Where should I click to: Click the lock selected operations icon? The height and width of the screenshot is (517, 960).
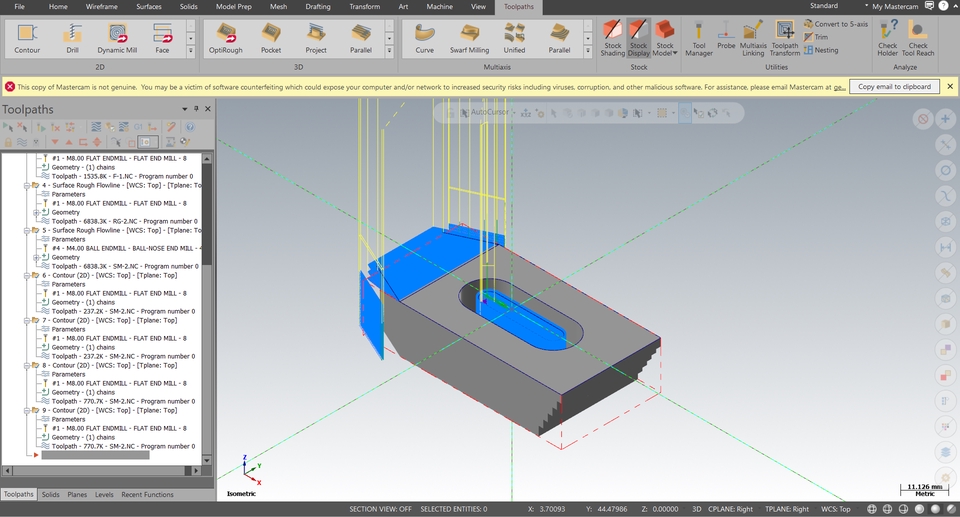(8, 142)
